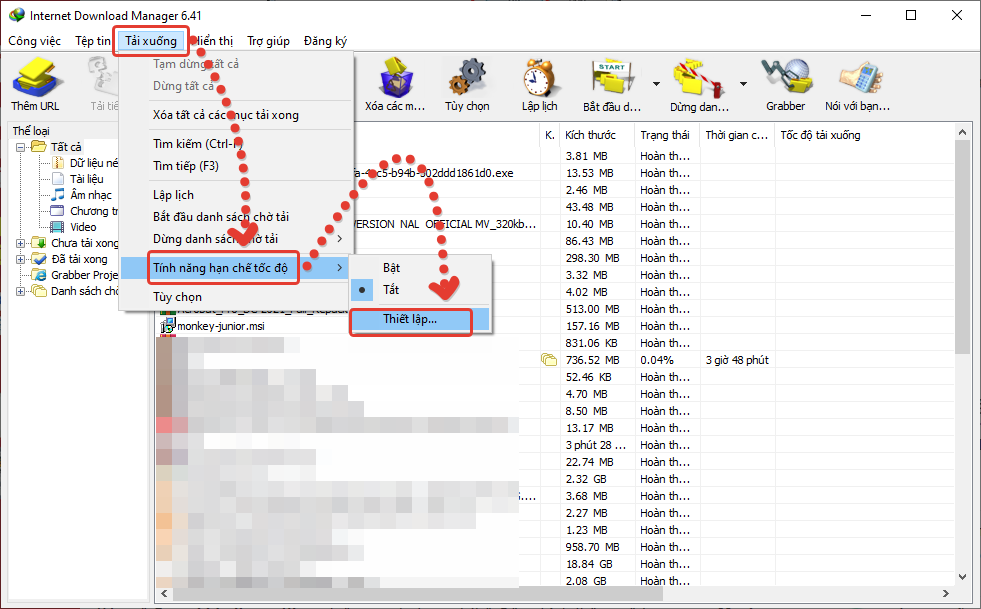Click the 831.06 KB size cell

pos(591,343)
